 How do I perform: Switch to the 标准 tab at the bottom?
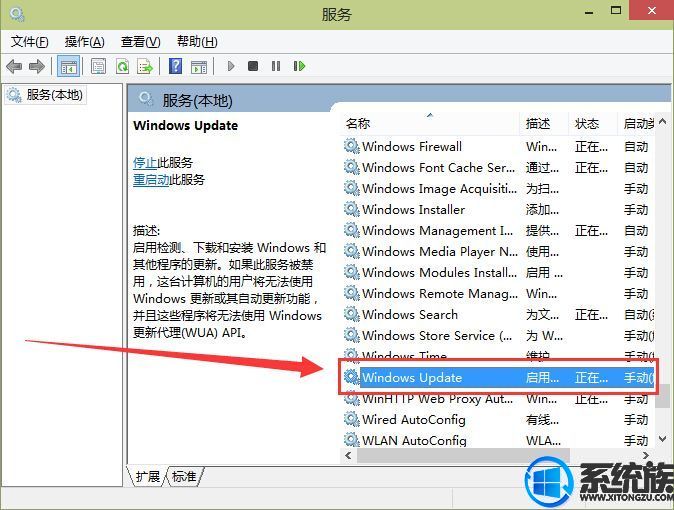[x=184, y=477]
